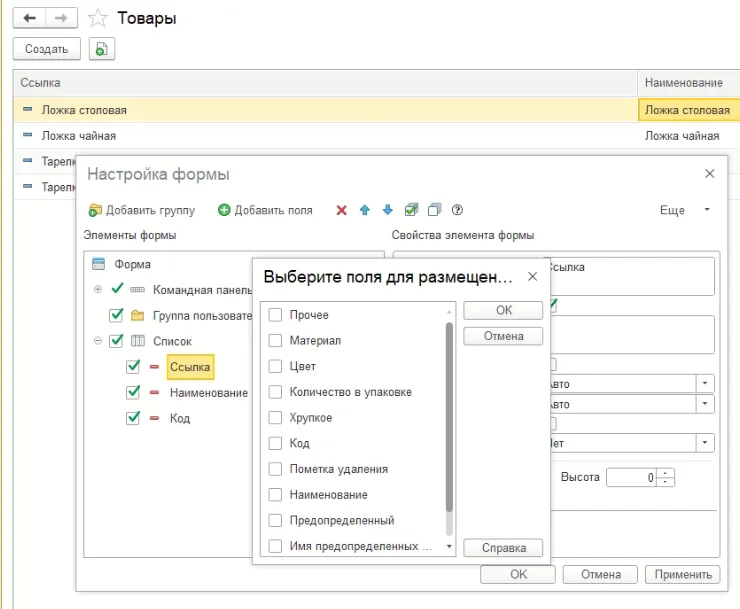Enable the Материал field checkbox
Image resolution: width=740 pixels, height=609 pixels.
pyautogui.click(x=276, y=341)
